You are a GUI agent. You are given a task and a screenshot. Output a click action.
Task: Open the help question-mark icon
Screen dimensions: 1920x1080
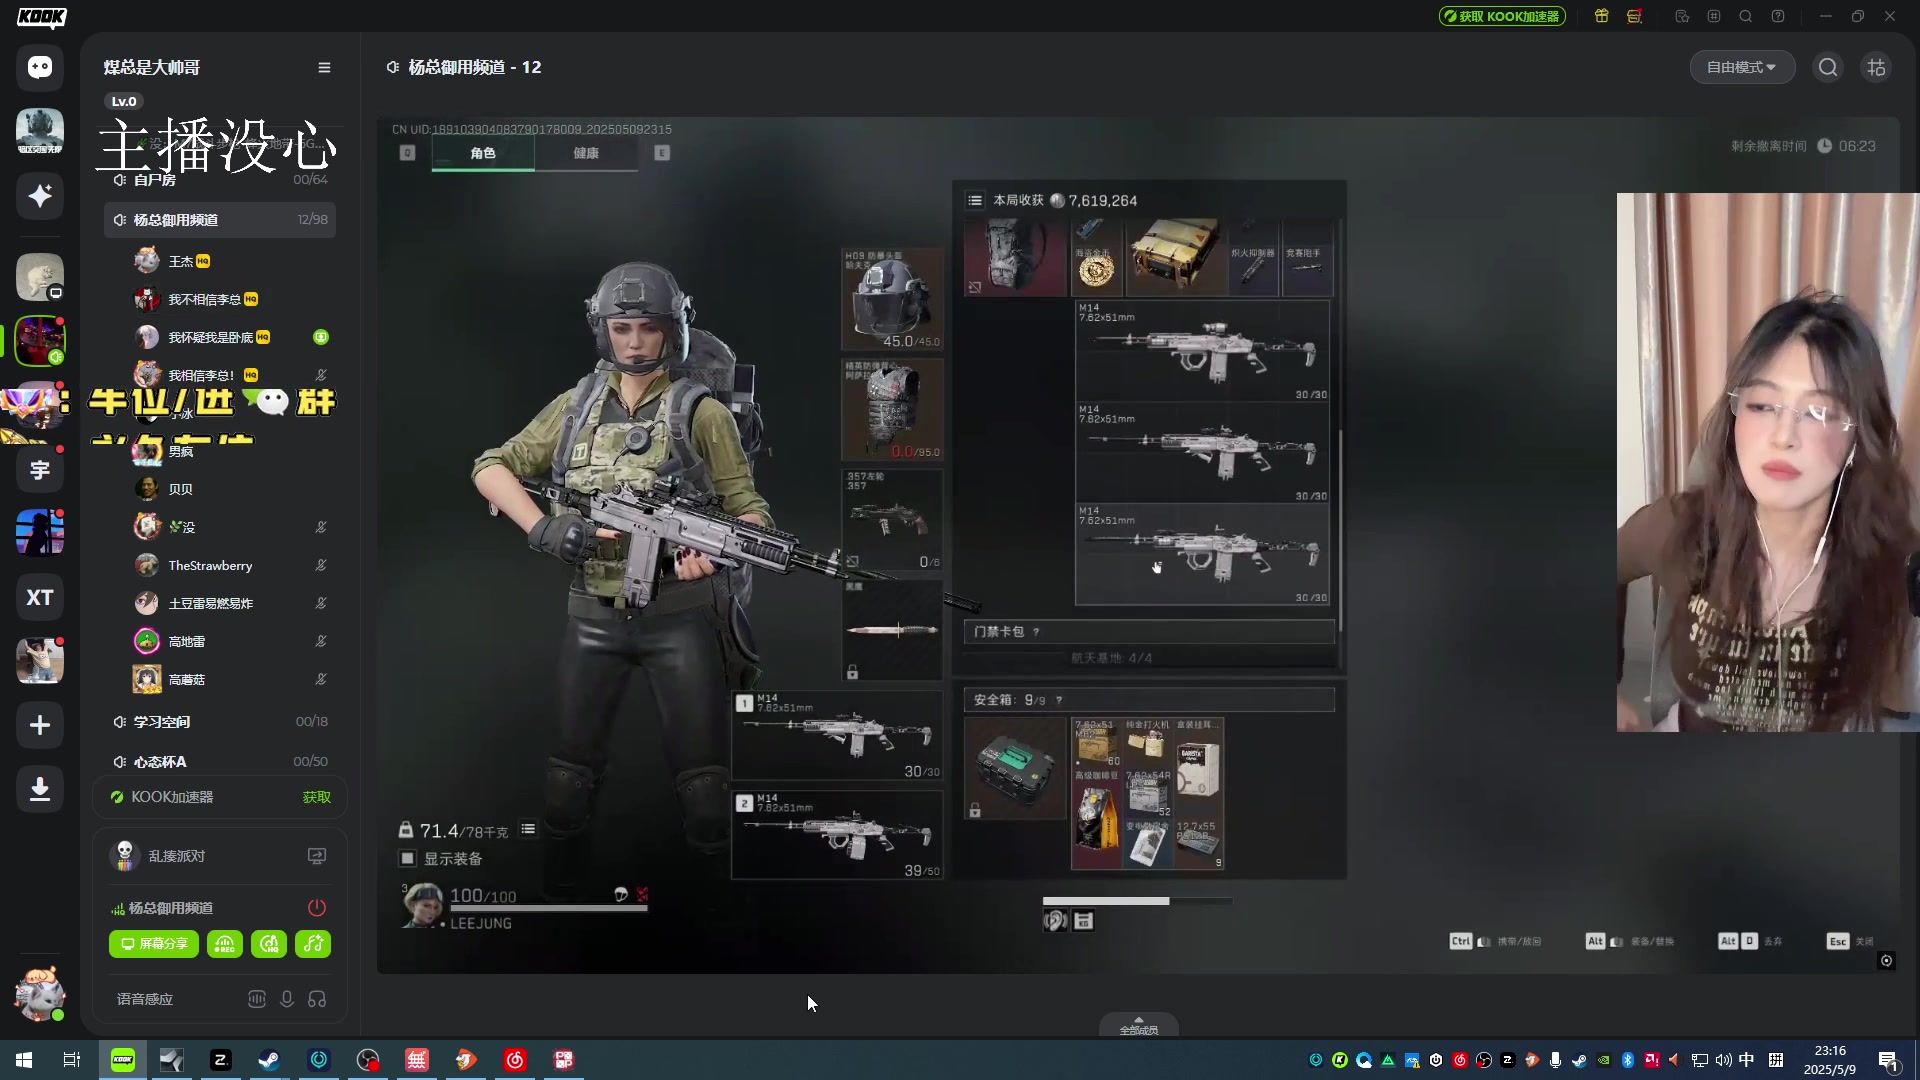tap(1778, 16)
